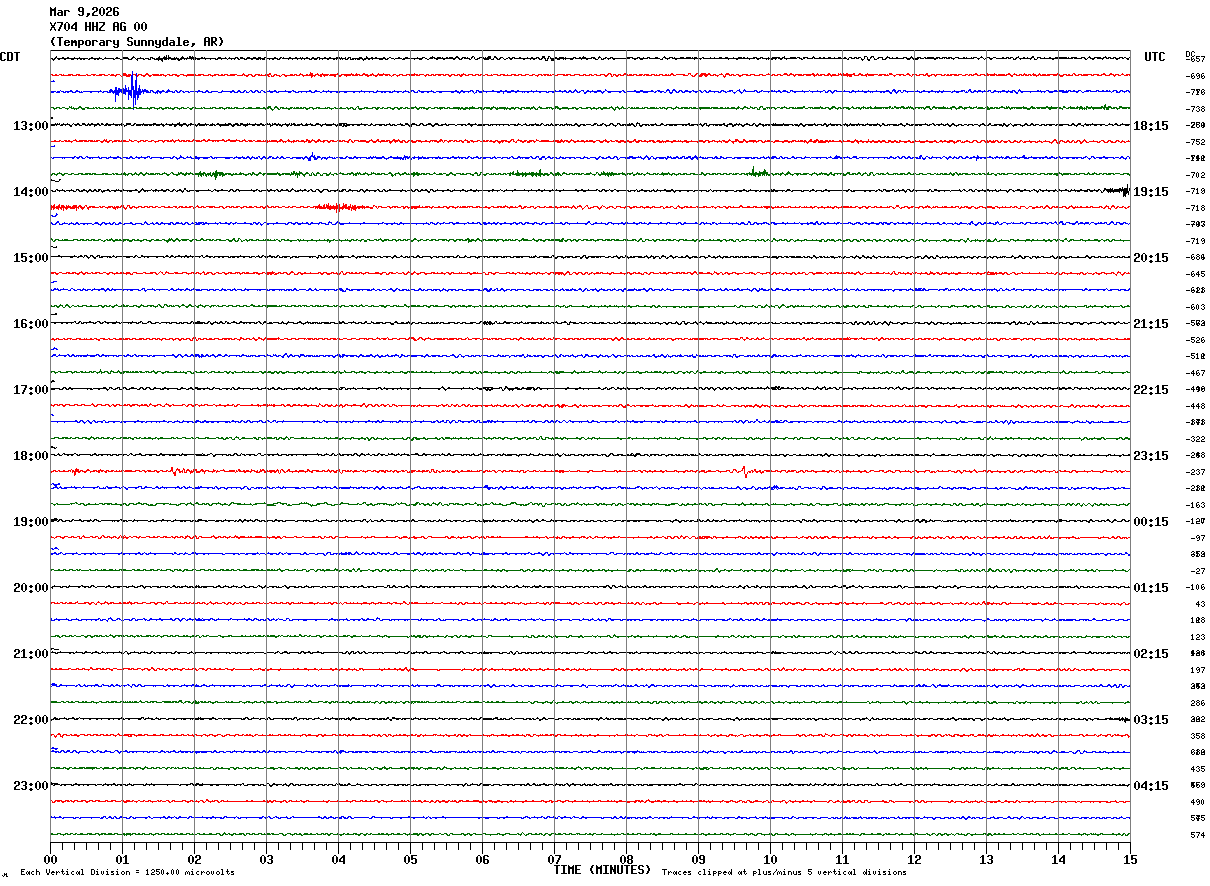Click minute '08' on the time axis

coord(626,859)
